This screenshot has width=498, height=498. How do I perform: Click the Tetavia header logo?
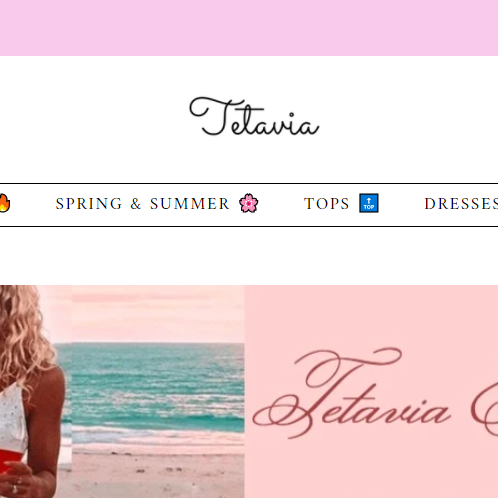tap(254, 117)
